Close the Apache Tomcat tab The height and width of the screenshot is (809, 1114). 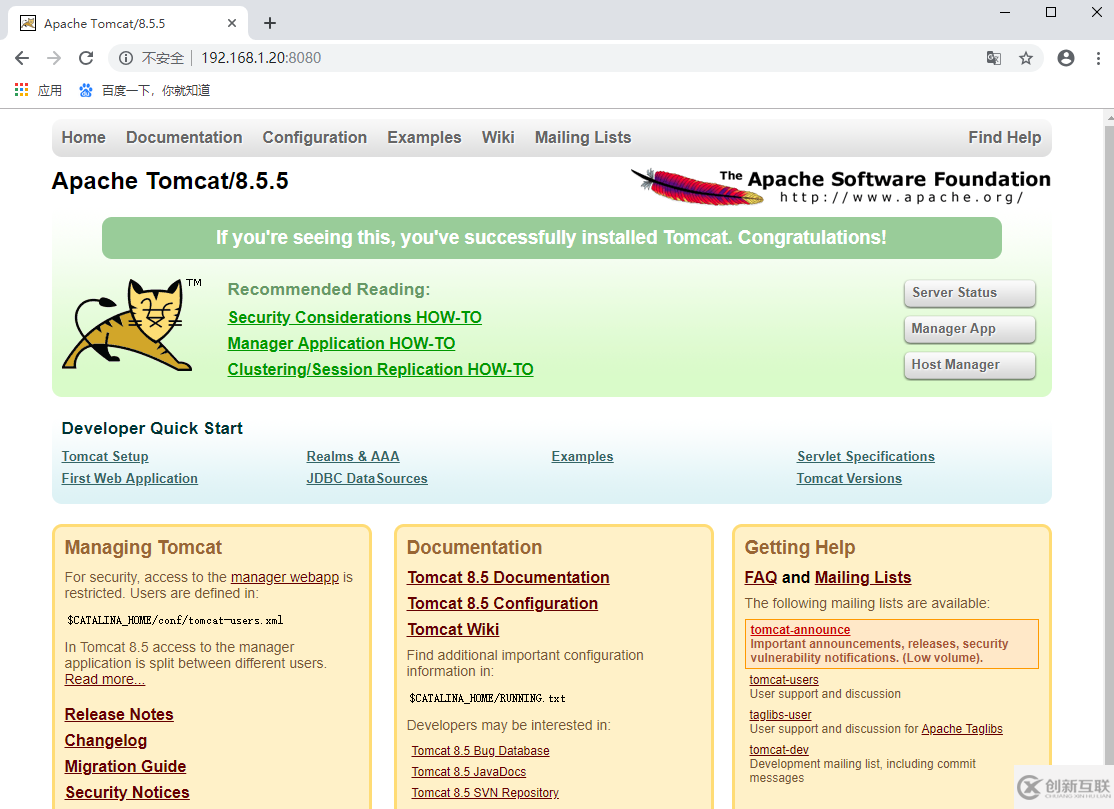click(233, 23)
